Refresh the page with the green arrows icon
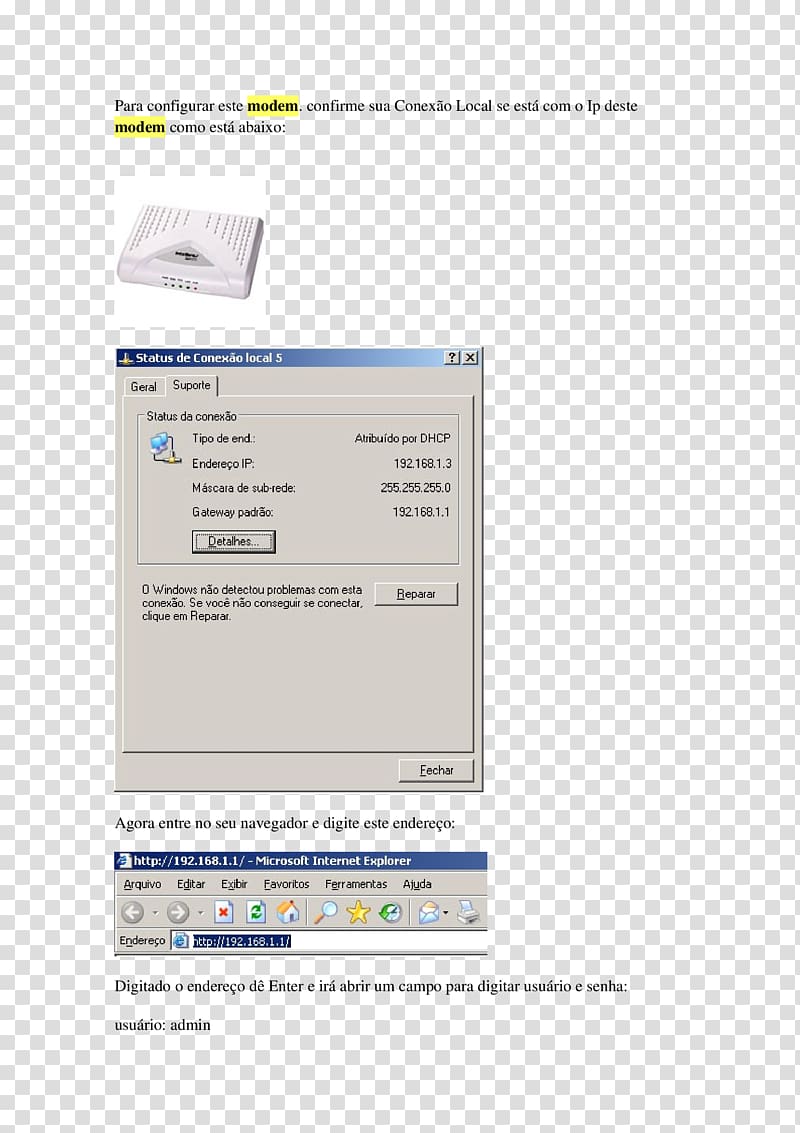 pyautogui.click(x=256, y=913)
